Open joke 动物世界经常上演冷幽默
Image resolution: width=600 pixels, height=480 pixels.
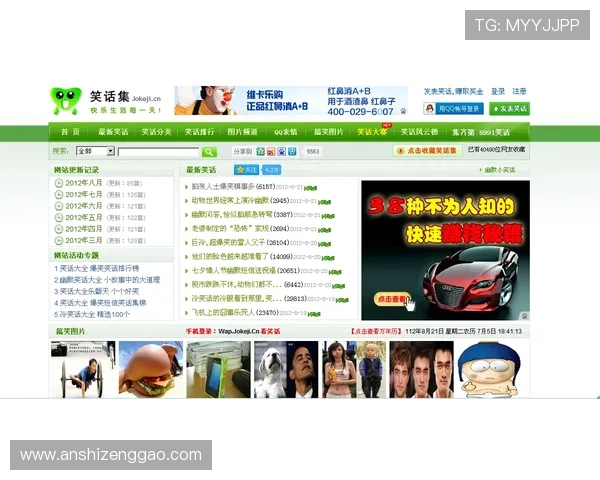coord(230,201)
